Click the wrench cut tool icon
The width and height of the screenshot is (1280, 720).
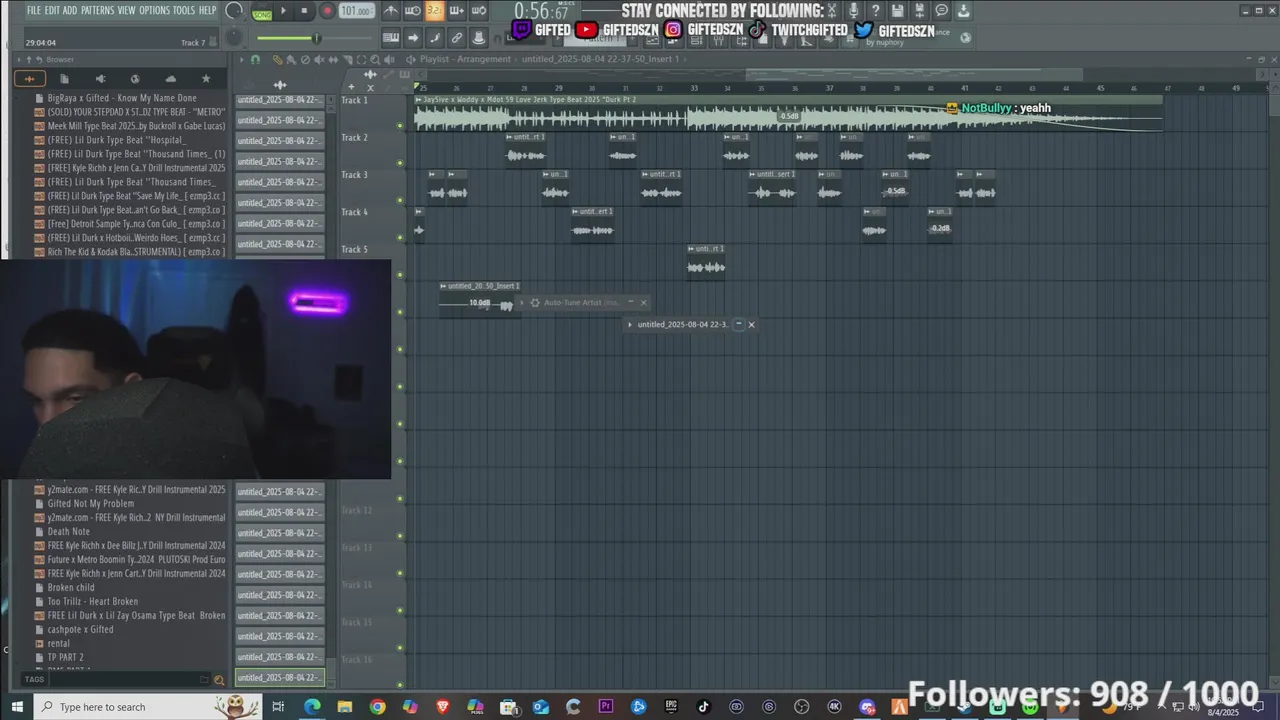[x=832, y=11]
